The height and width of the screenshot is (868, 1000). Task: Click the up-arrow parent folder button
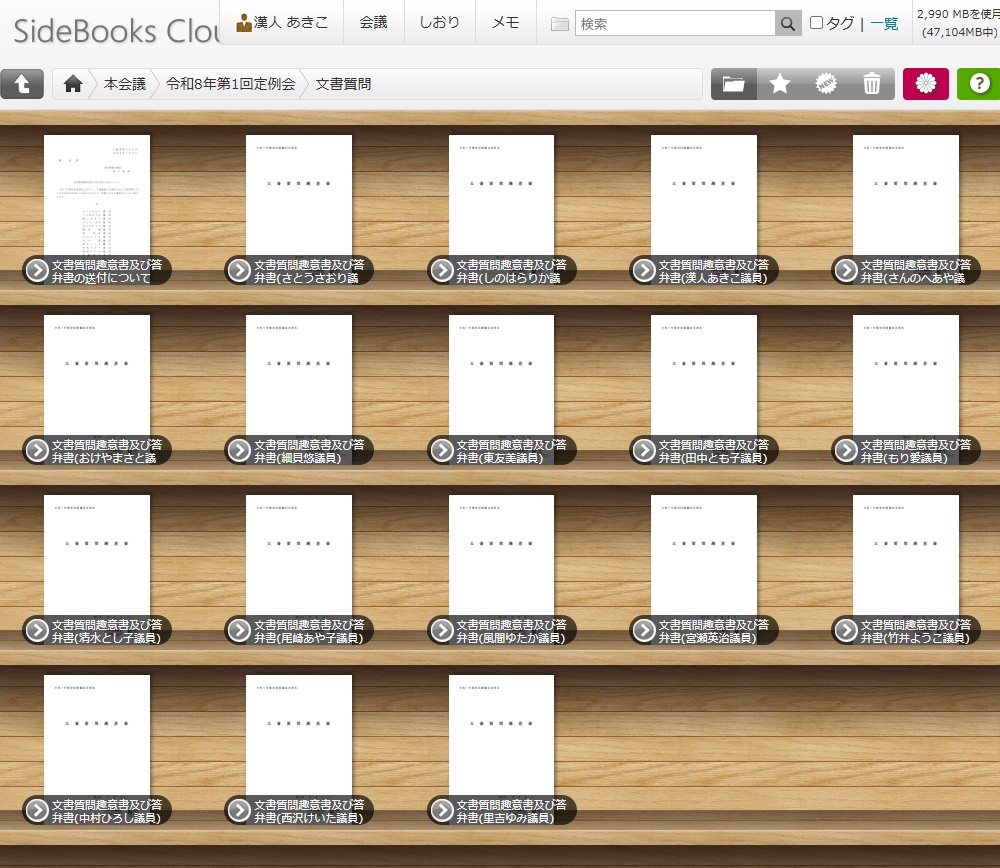point(22,84)
